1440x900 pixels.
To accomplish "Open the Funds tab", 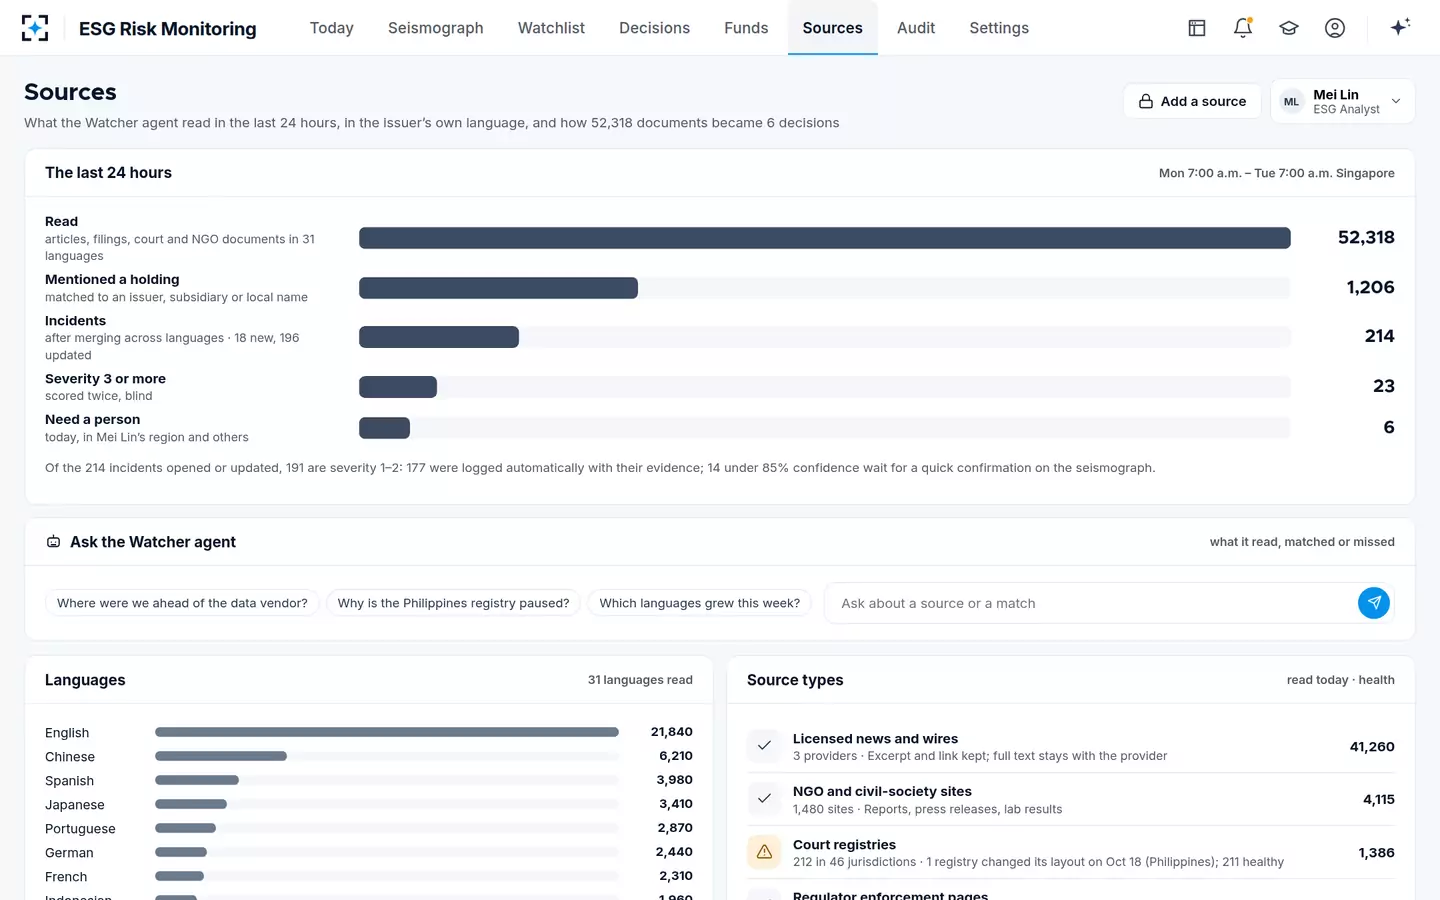I will (x=746, y=28).
